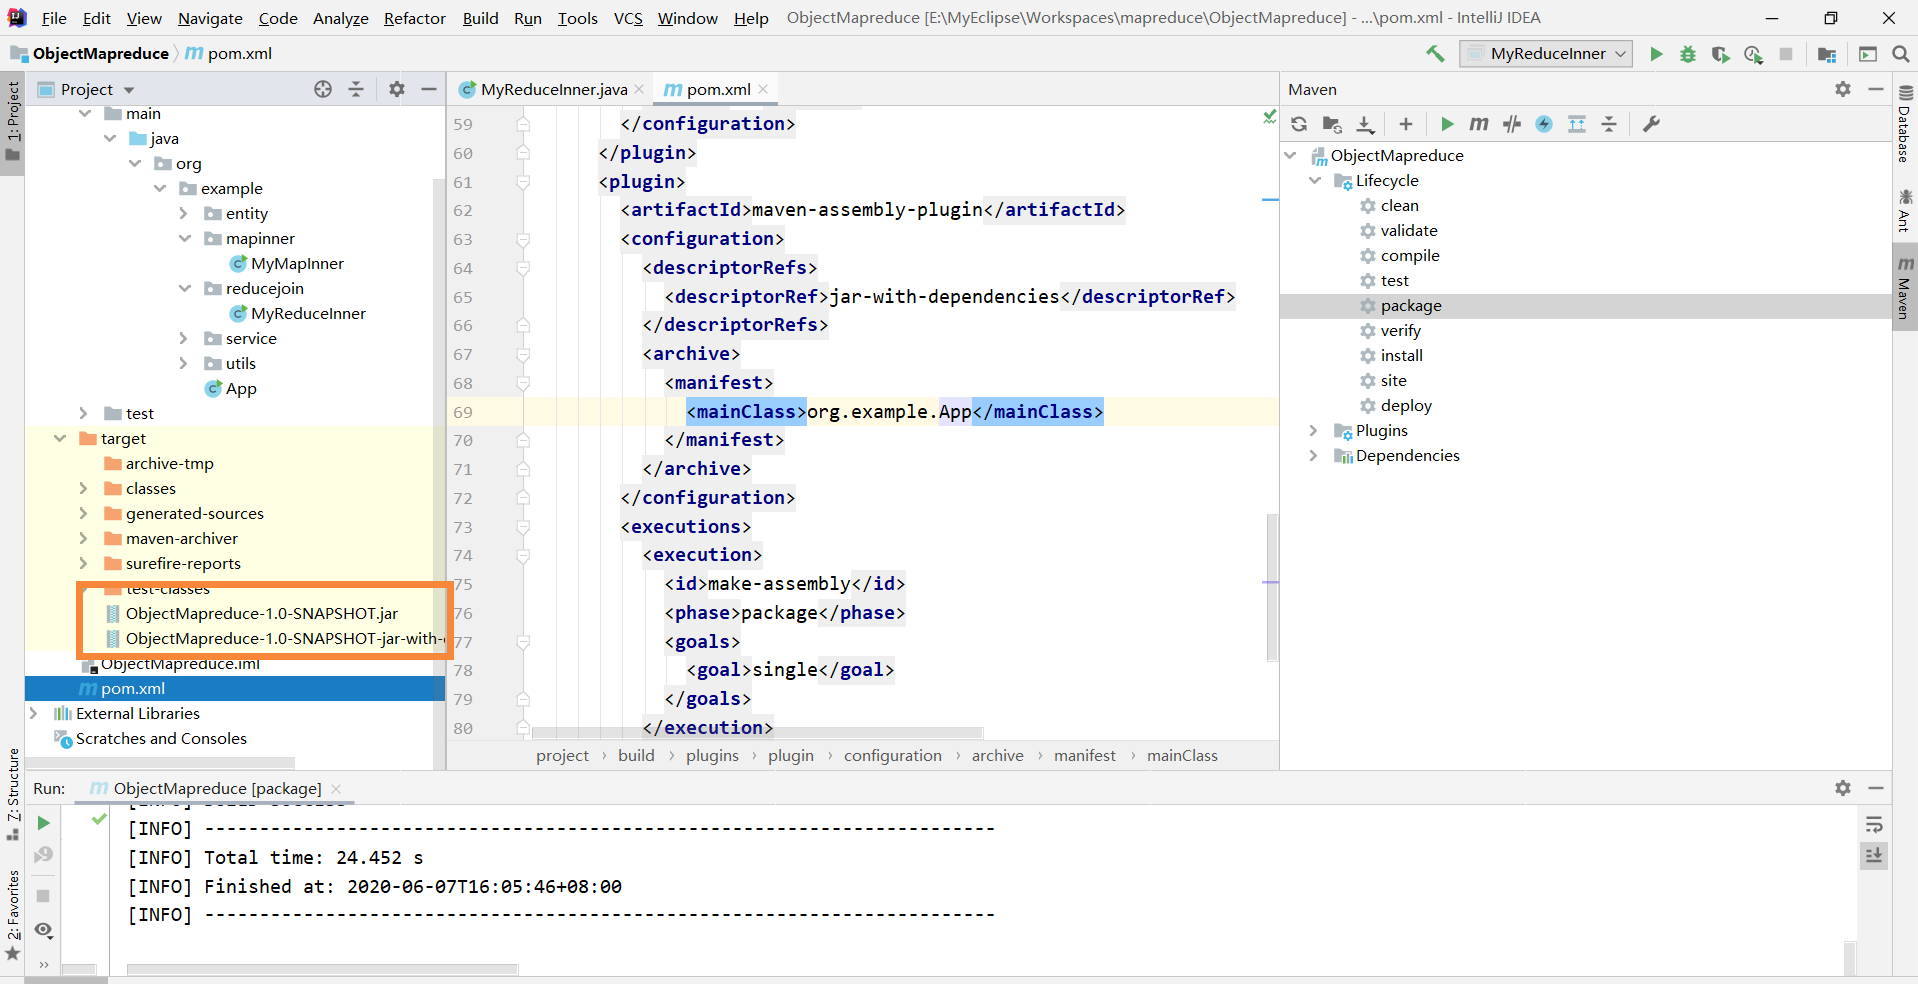Image resolution: width=1918 pixels, height=984 pixels.
Task: Expand the Dependencies node in Maven
Action: pos(1314,455)
